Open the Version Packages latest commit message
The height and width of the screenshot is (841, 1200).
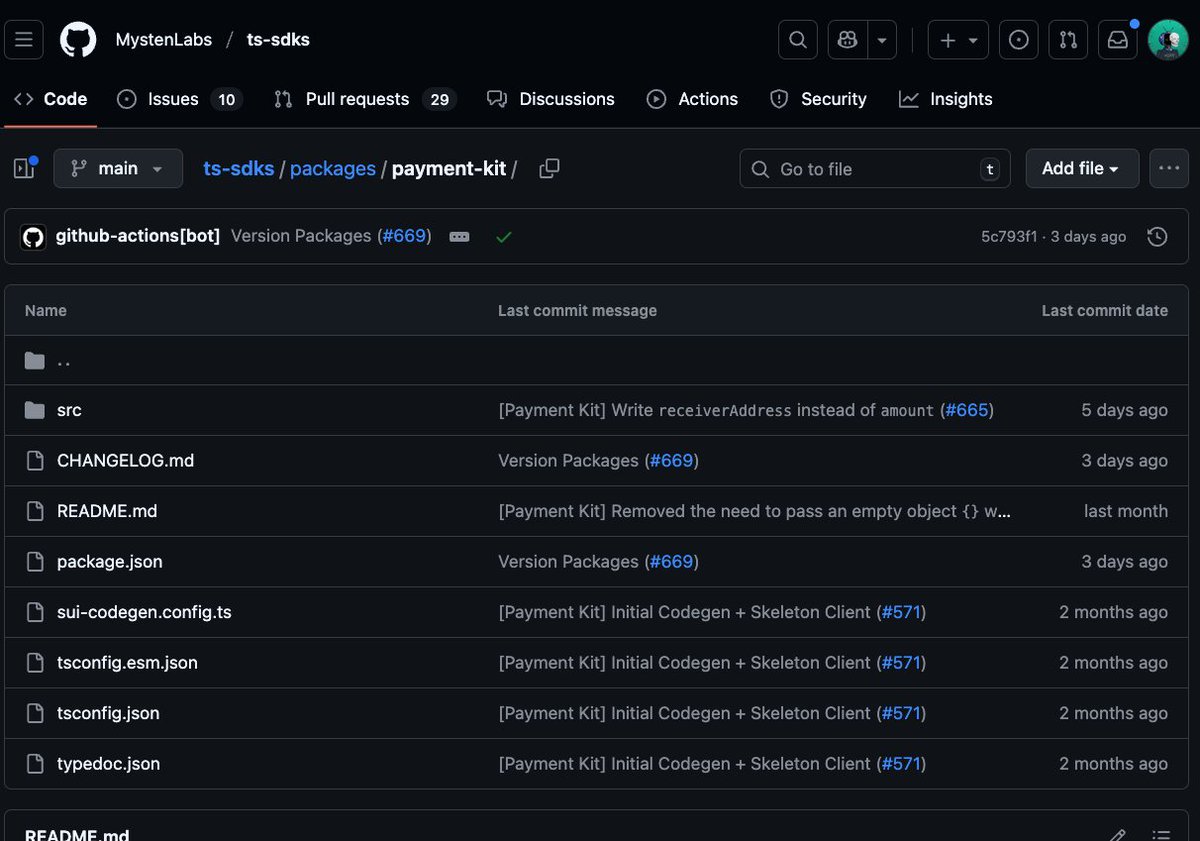(301, 236)
